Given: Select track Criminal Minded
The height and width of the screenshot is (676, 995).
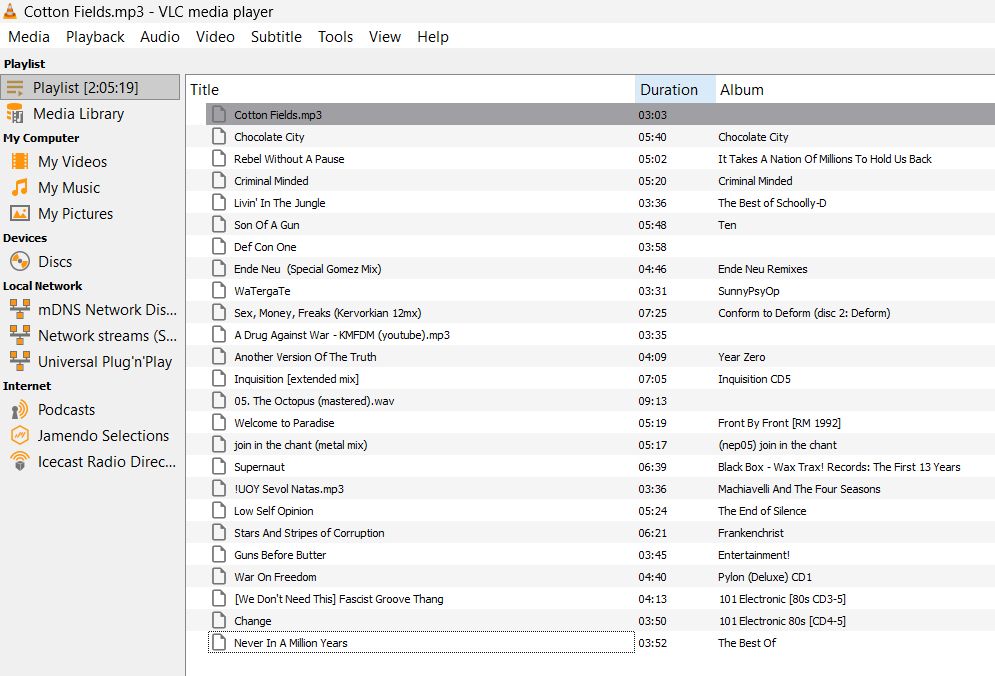Looking at the screenshot, I should coord(271,181).
